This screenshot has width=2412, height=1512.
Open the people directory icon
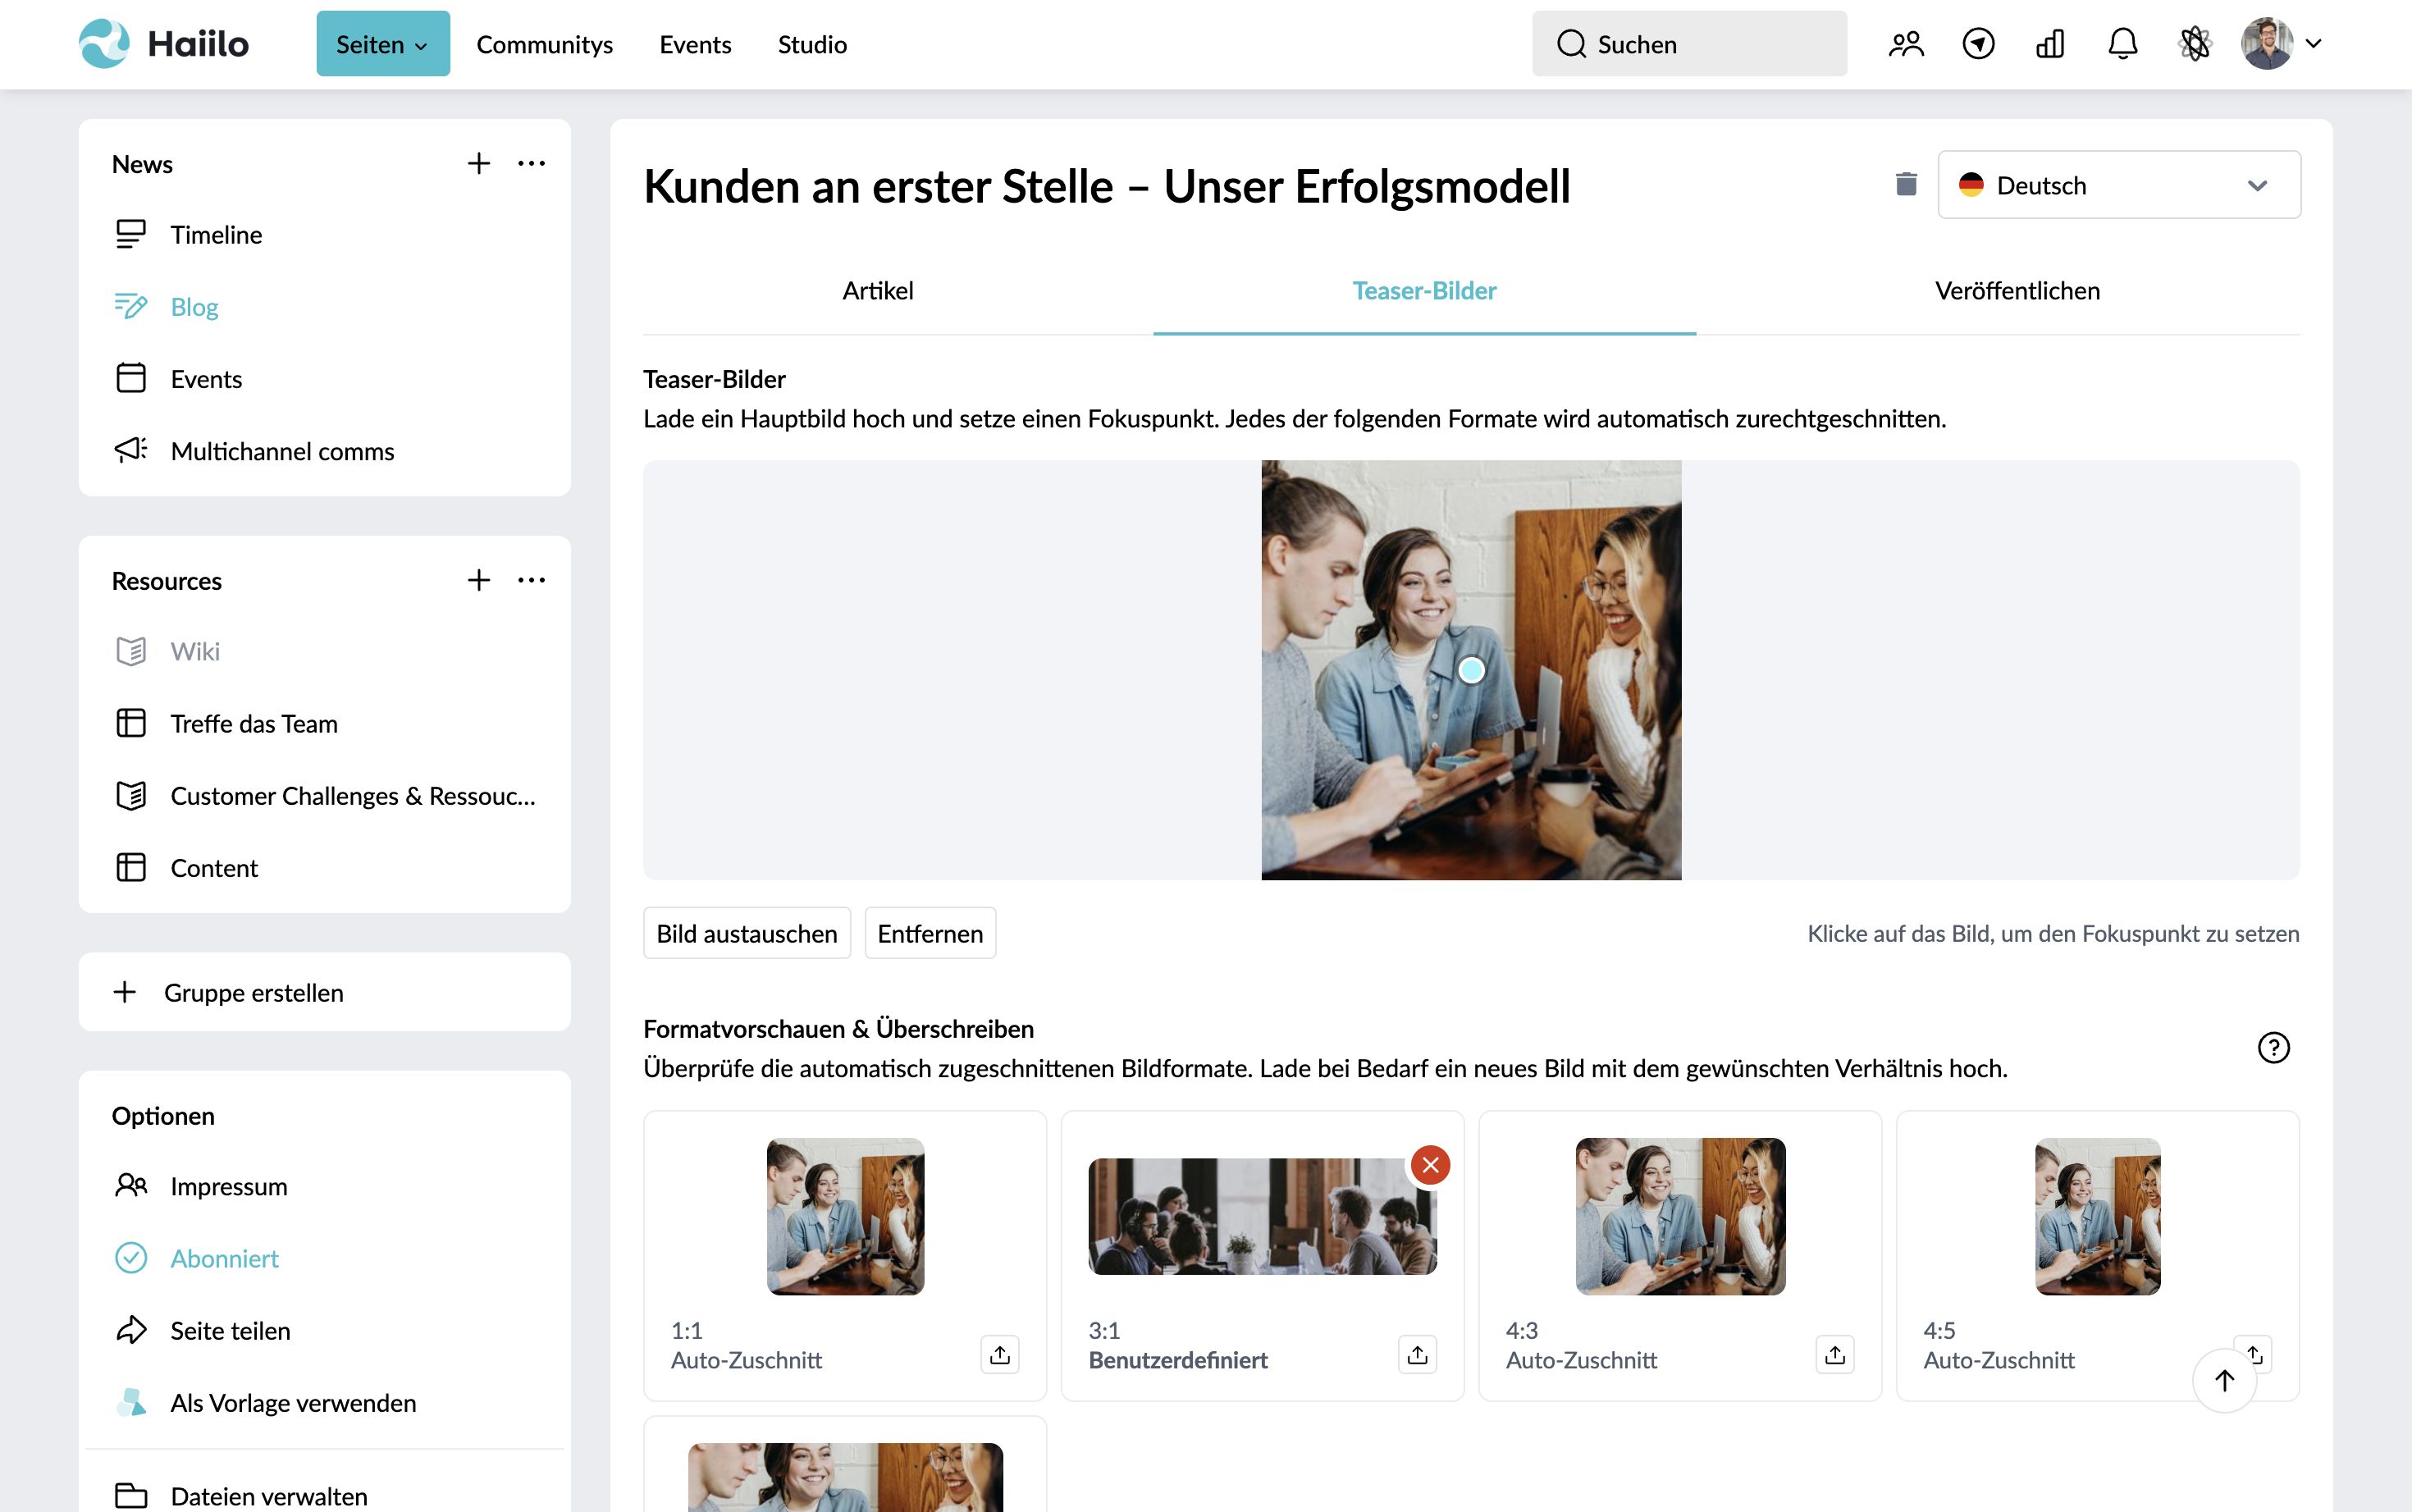(1906, 44)
